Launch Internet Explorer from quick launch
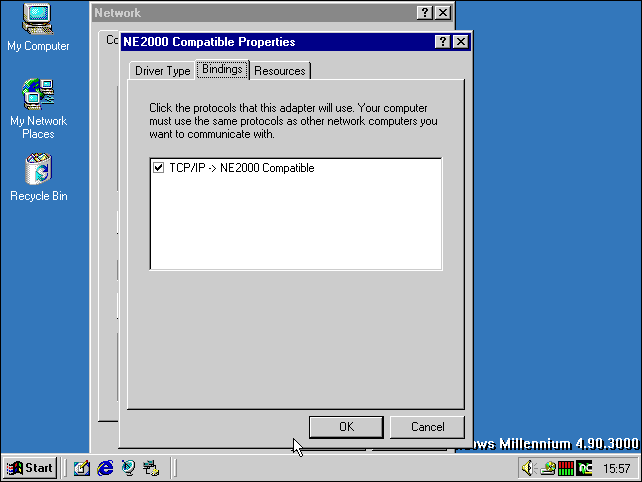The width and height of the screenshot is (642, 482). point(105,468)
